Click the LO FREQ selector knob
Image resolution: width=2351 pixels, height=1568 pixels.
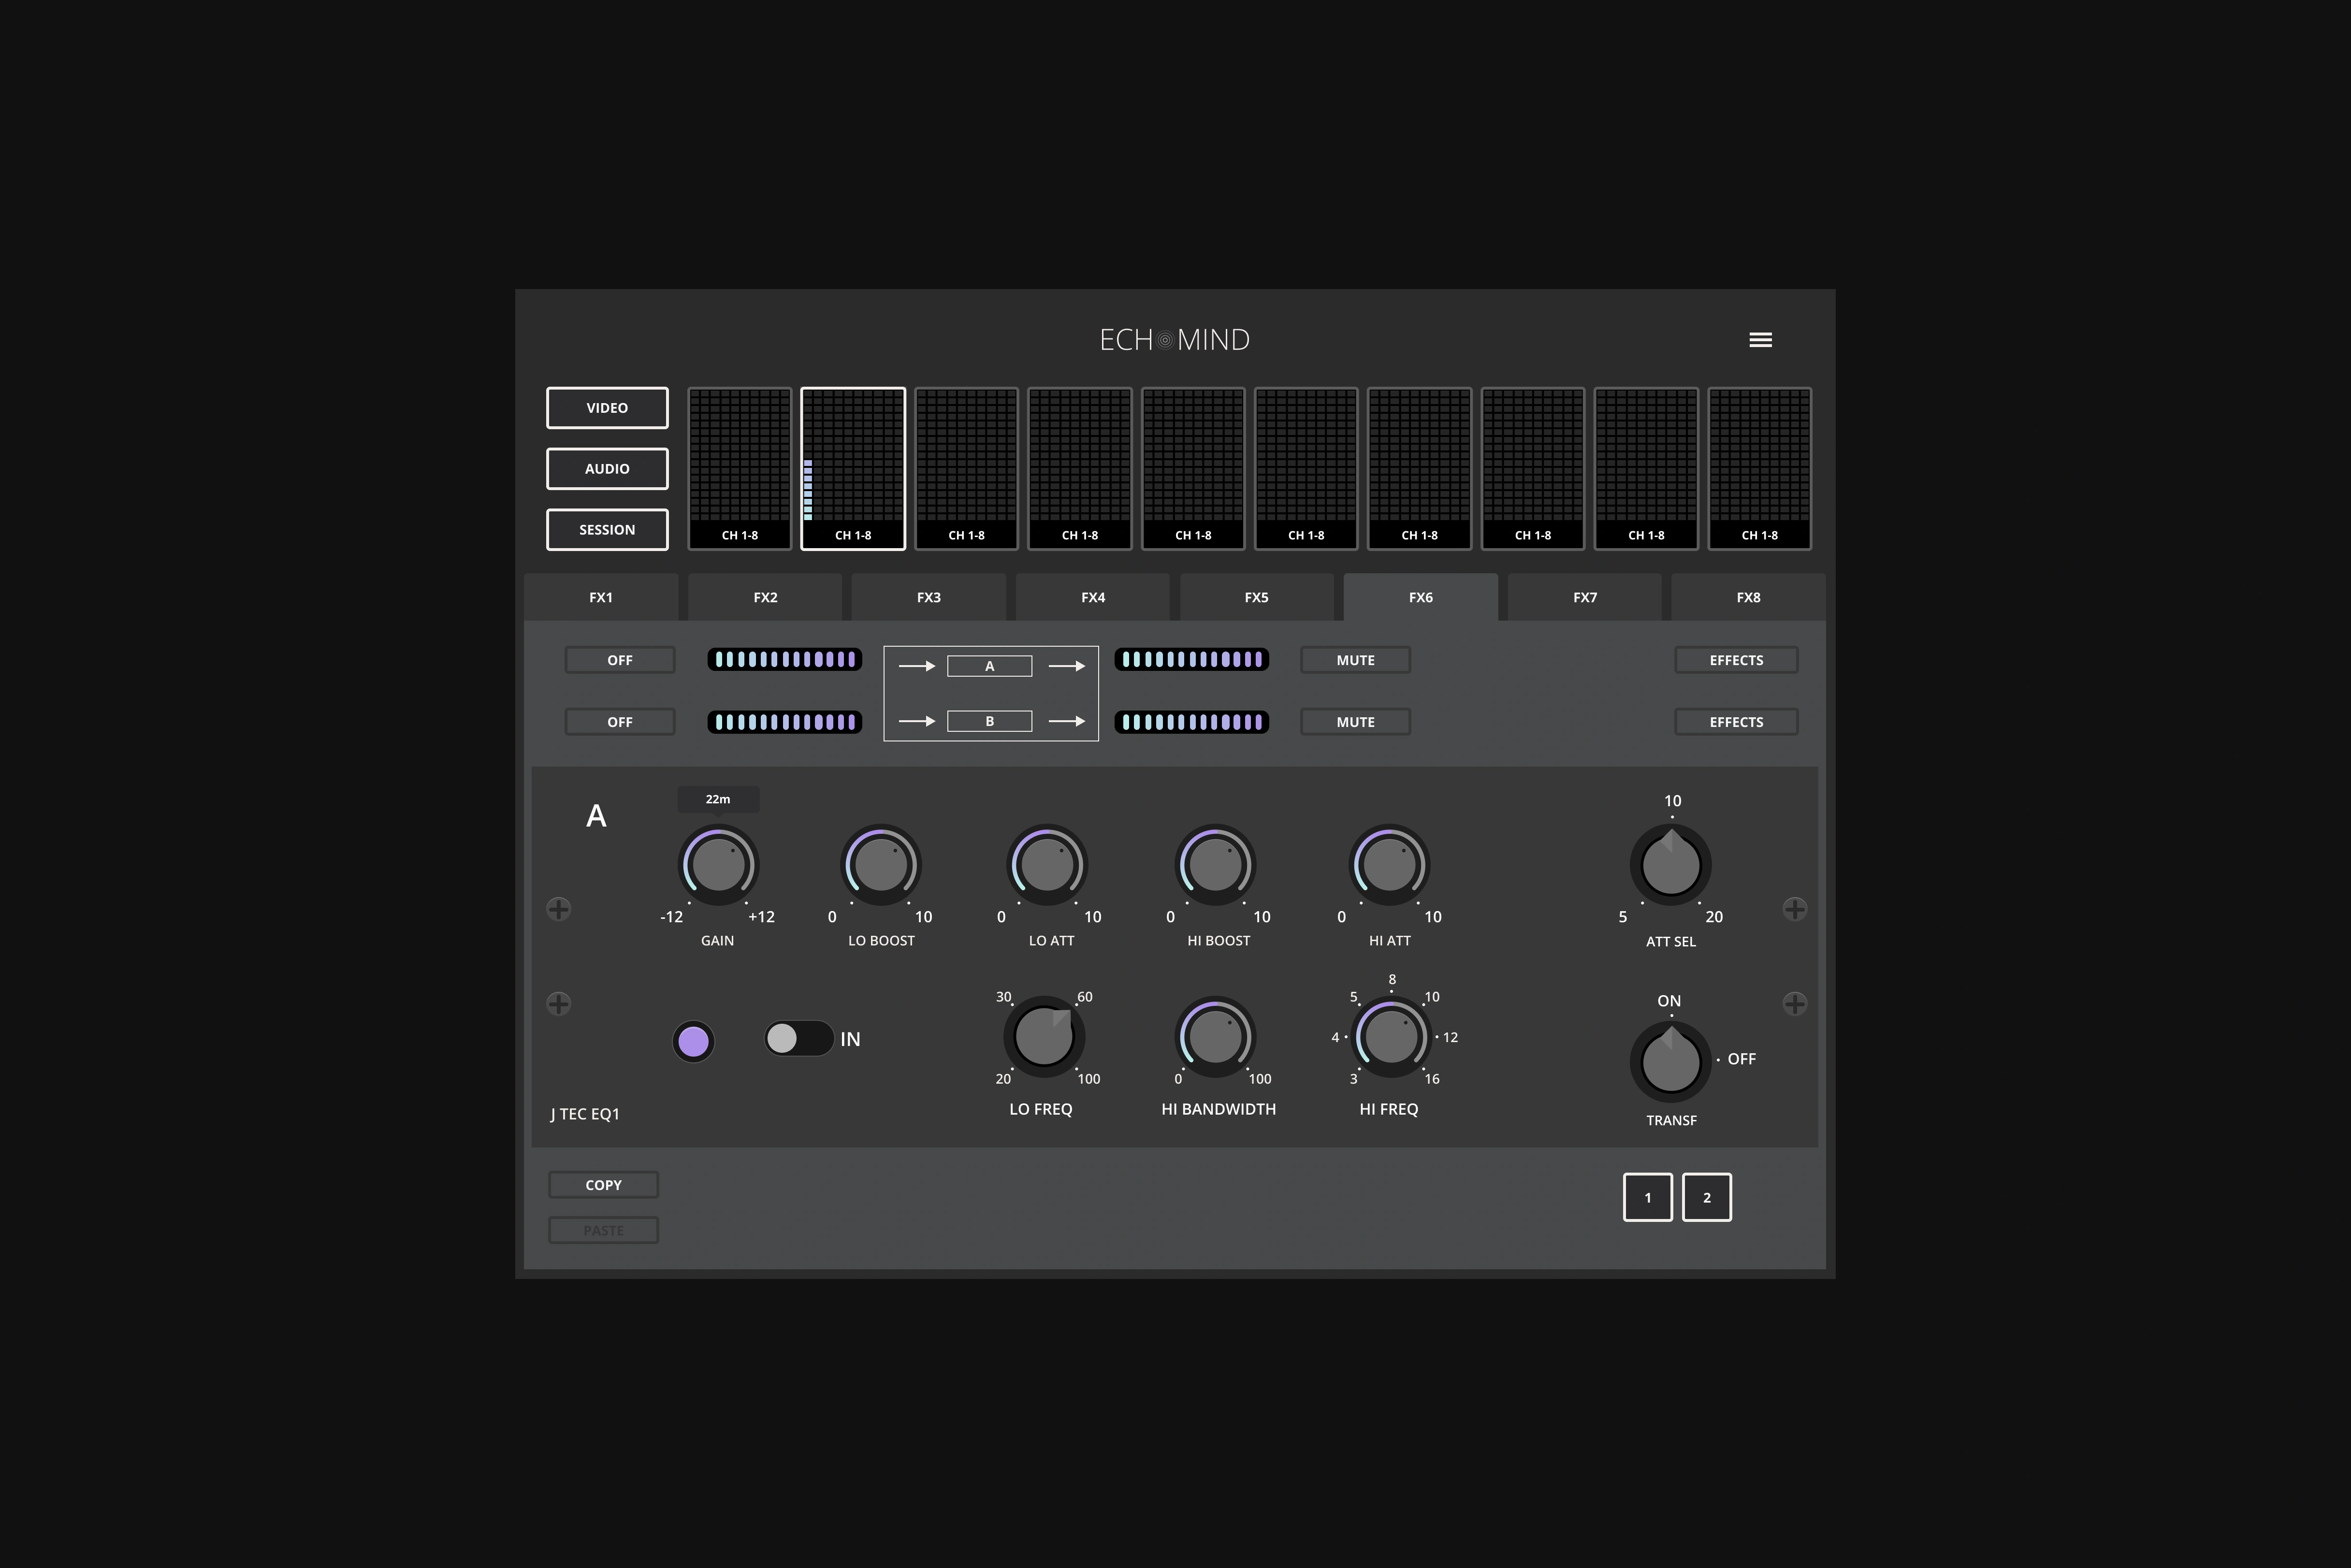point(1044,1037)
